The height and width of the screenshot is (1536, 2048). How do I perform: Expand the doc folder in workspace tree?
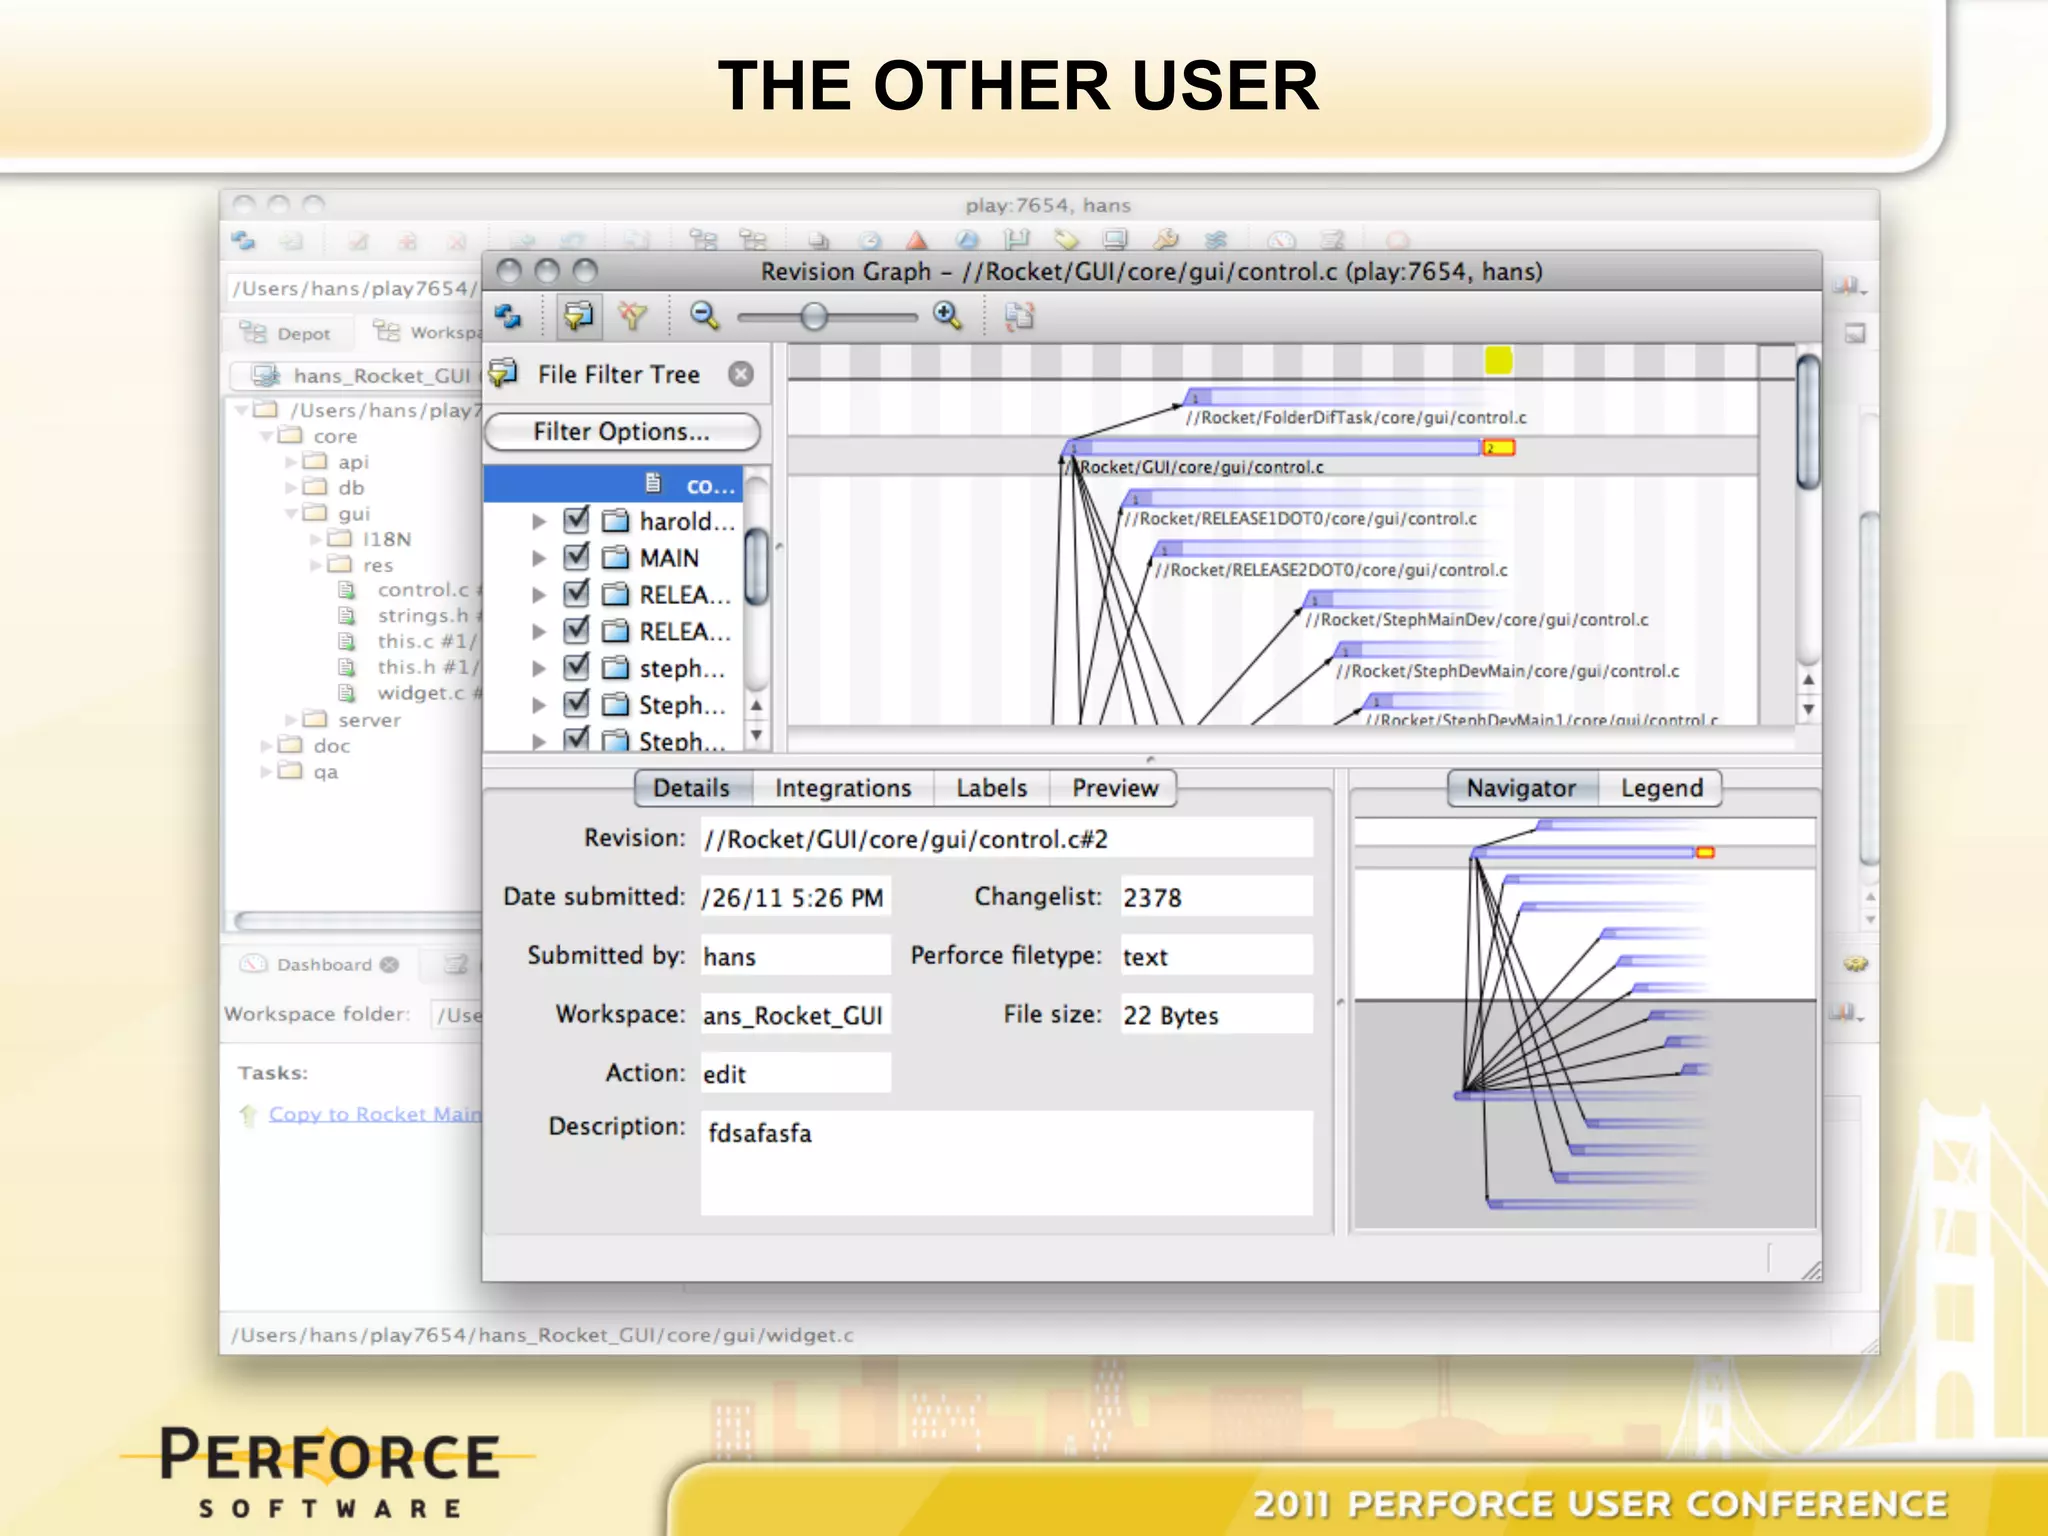[266, 746]
